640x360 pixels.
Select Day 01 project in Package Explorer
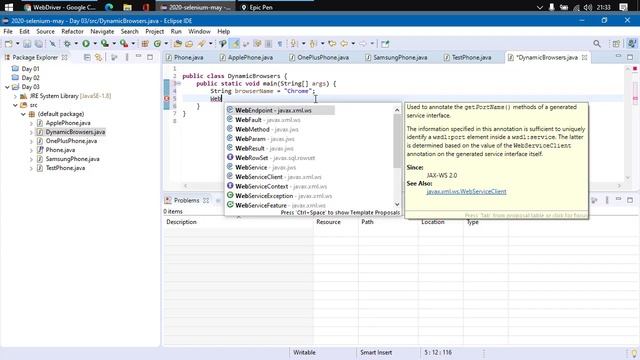click(30, 69)
